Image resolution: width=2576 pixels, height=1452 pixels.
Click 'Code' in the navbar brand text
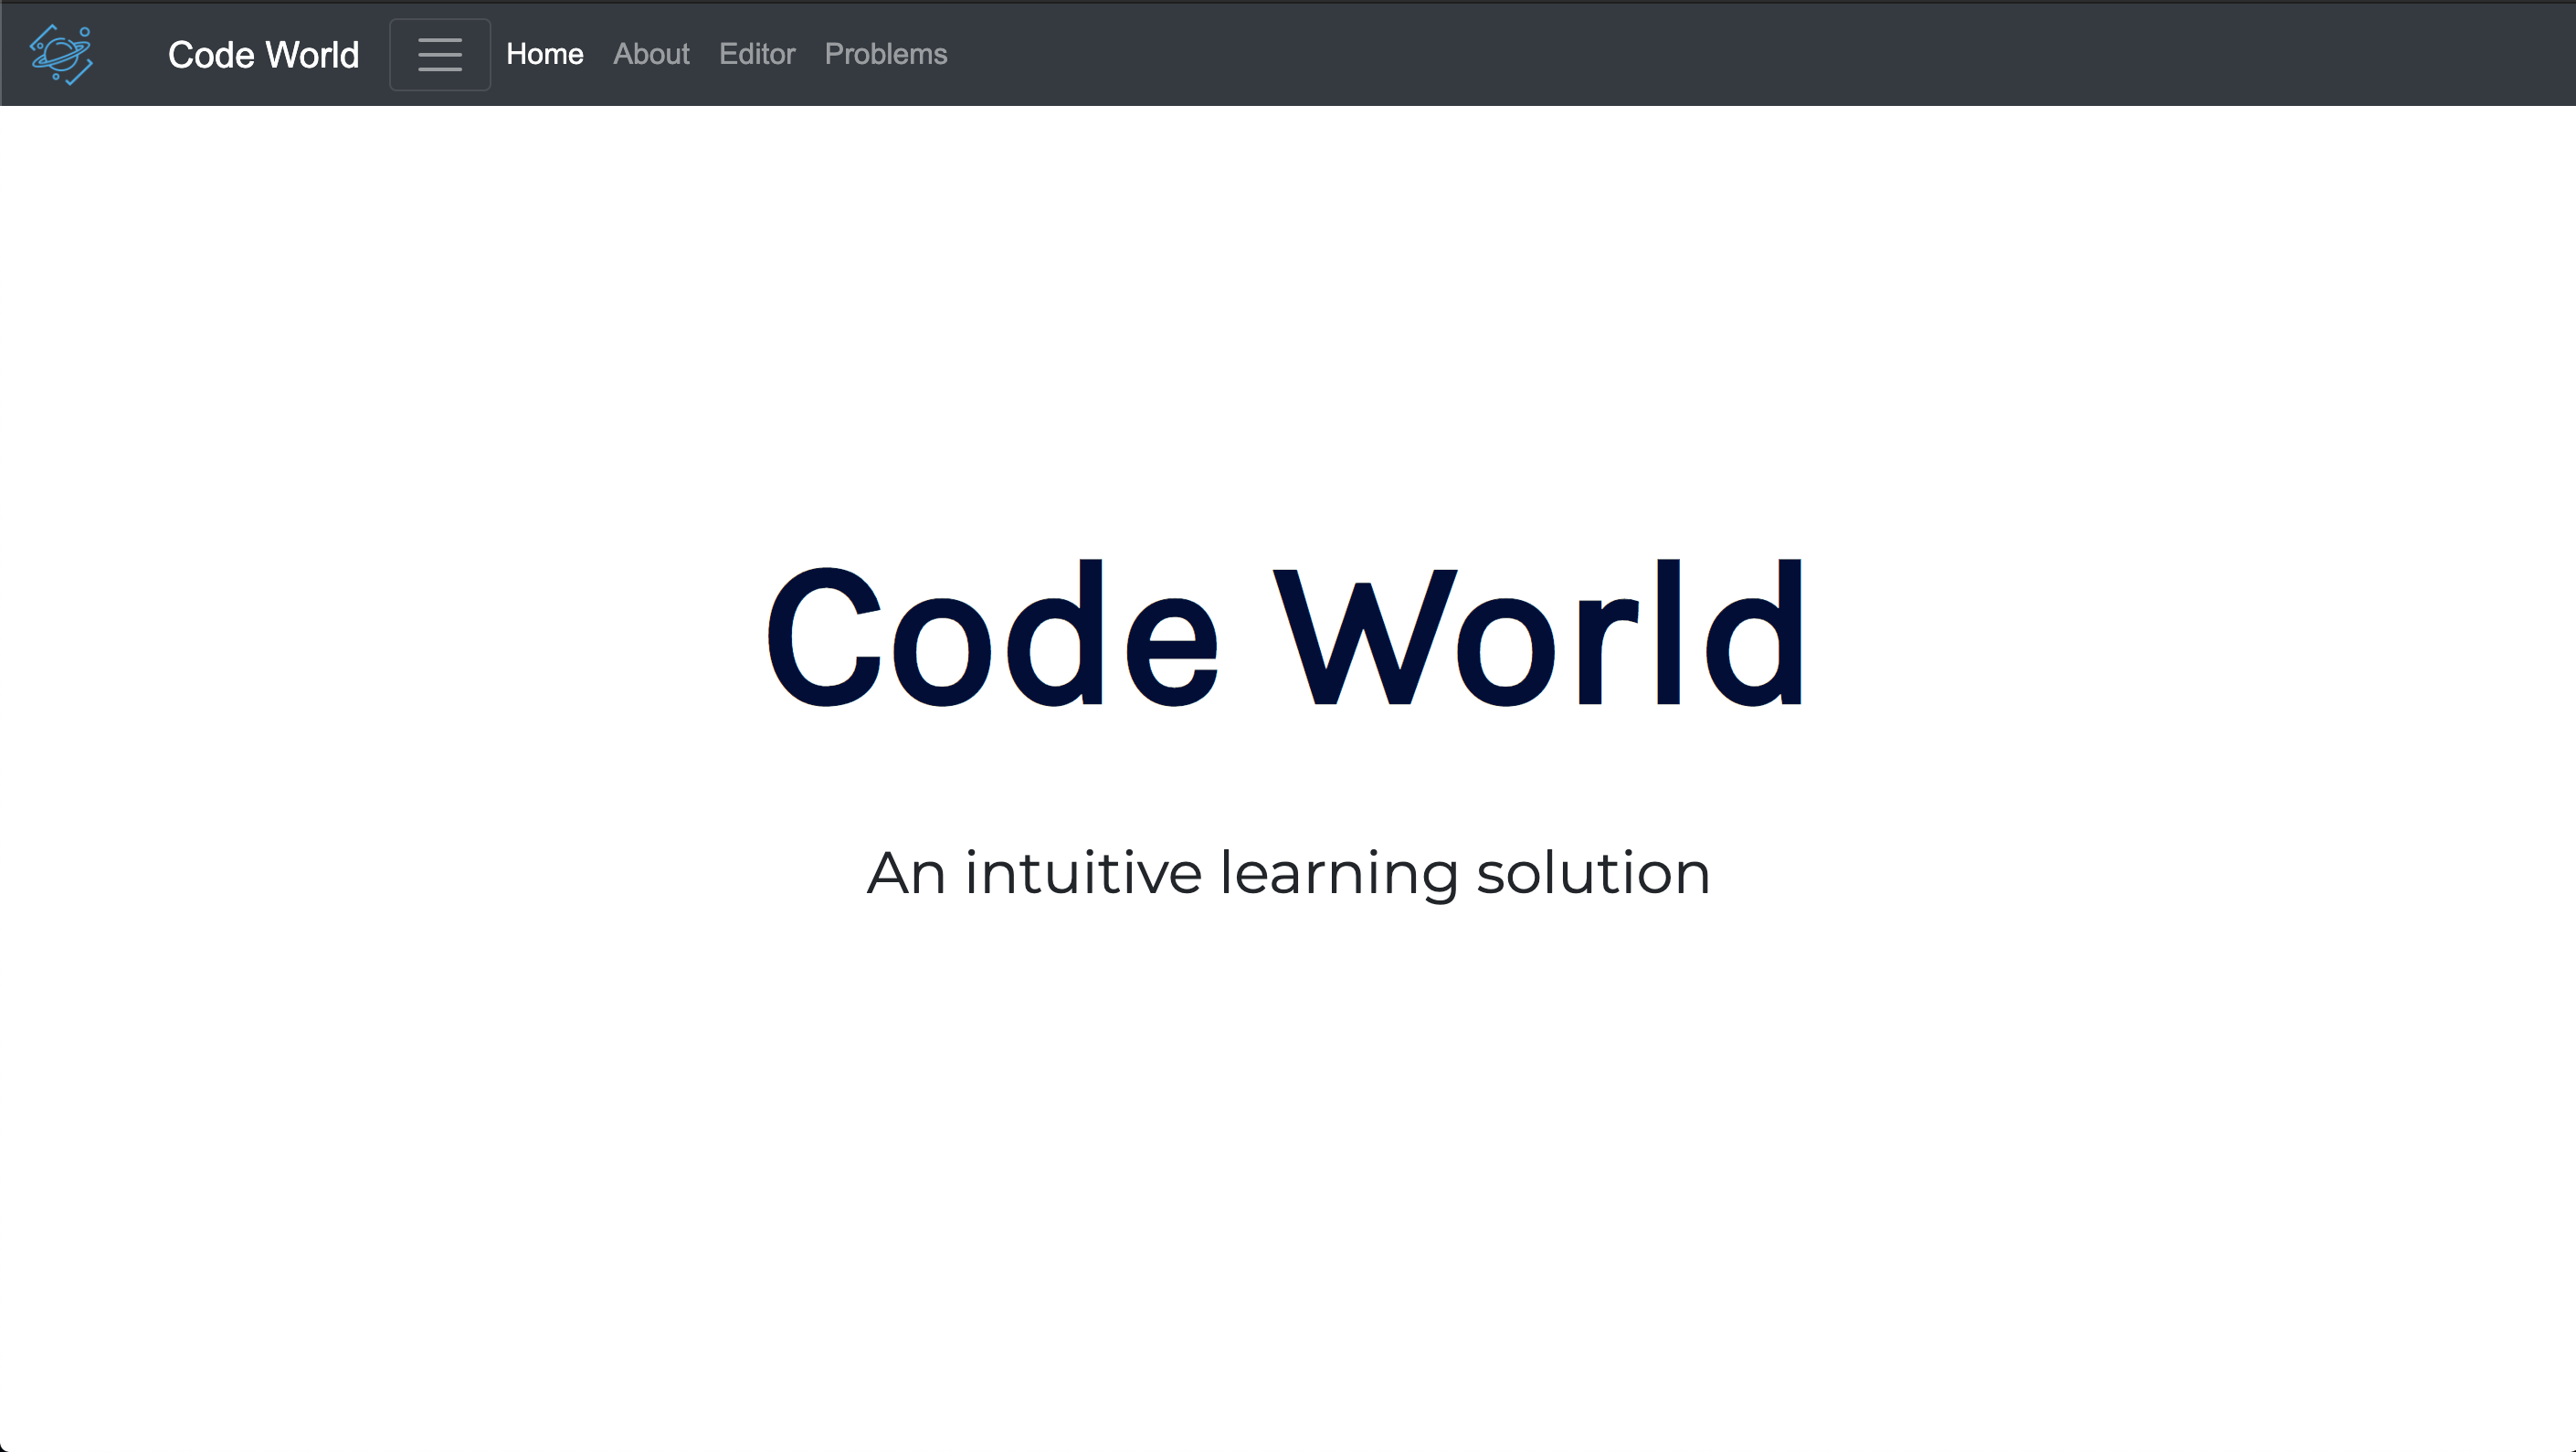coord(211,54)
